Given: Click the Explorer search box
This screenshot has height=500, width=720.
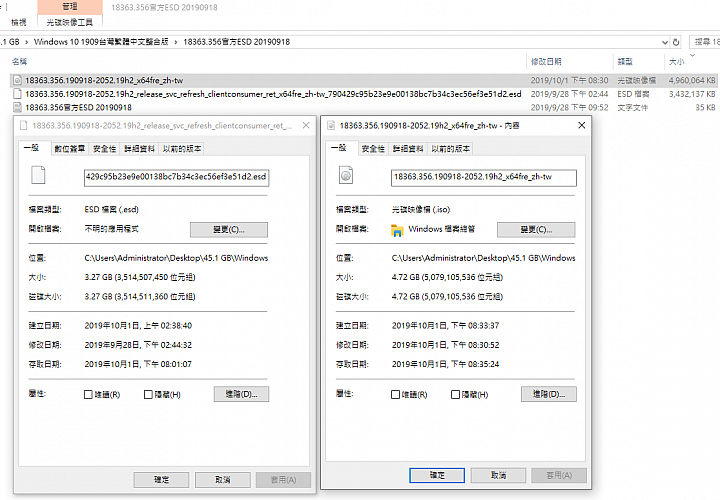Looking at the screenshot, I should [x=705, y=42].
